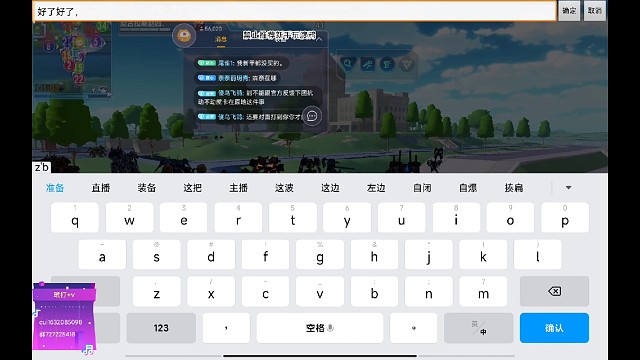Select candidate word 自爆
640x360 pixels.
(468, 188)
